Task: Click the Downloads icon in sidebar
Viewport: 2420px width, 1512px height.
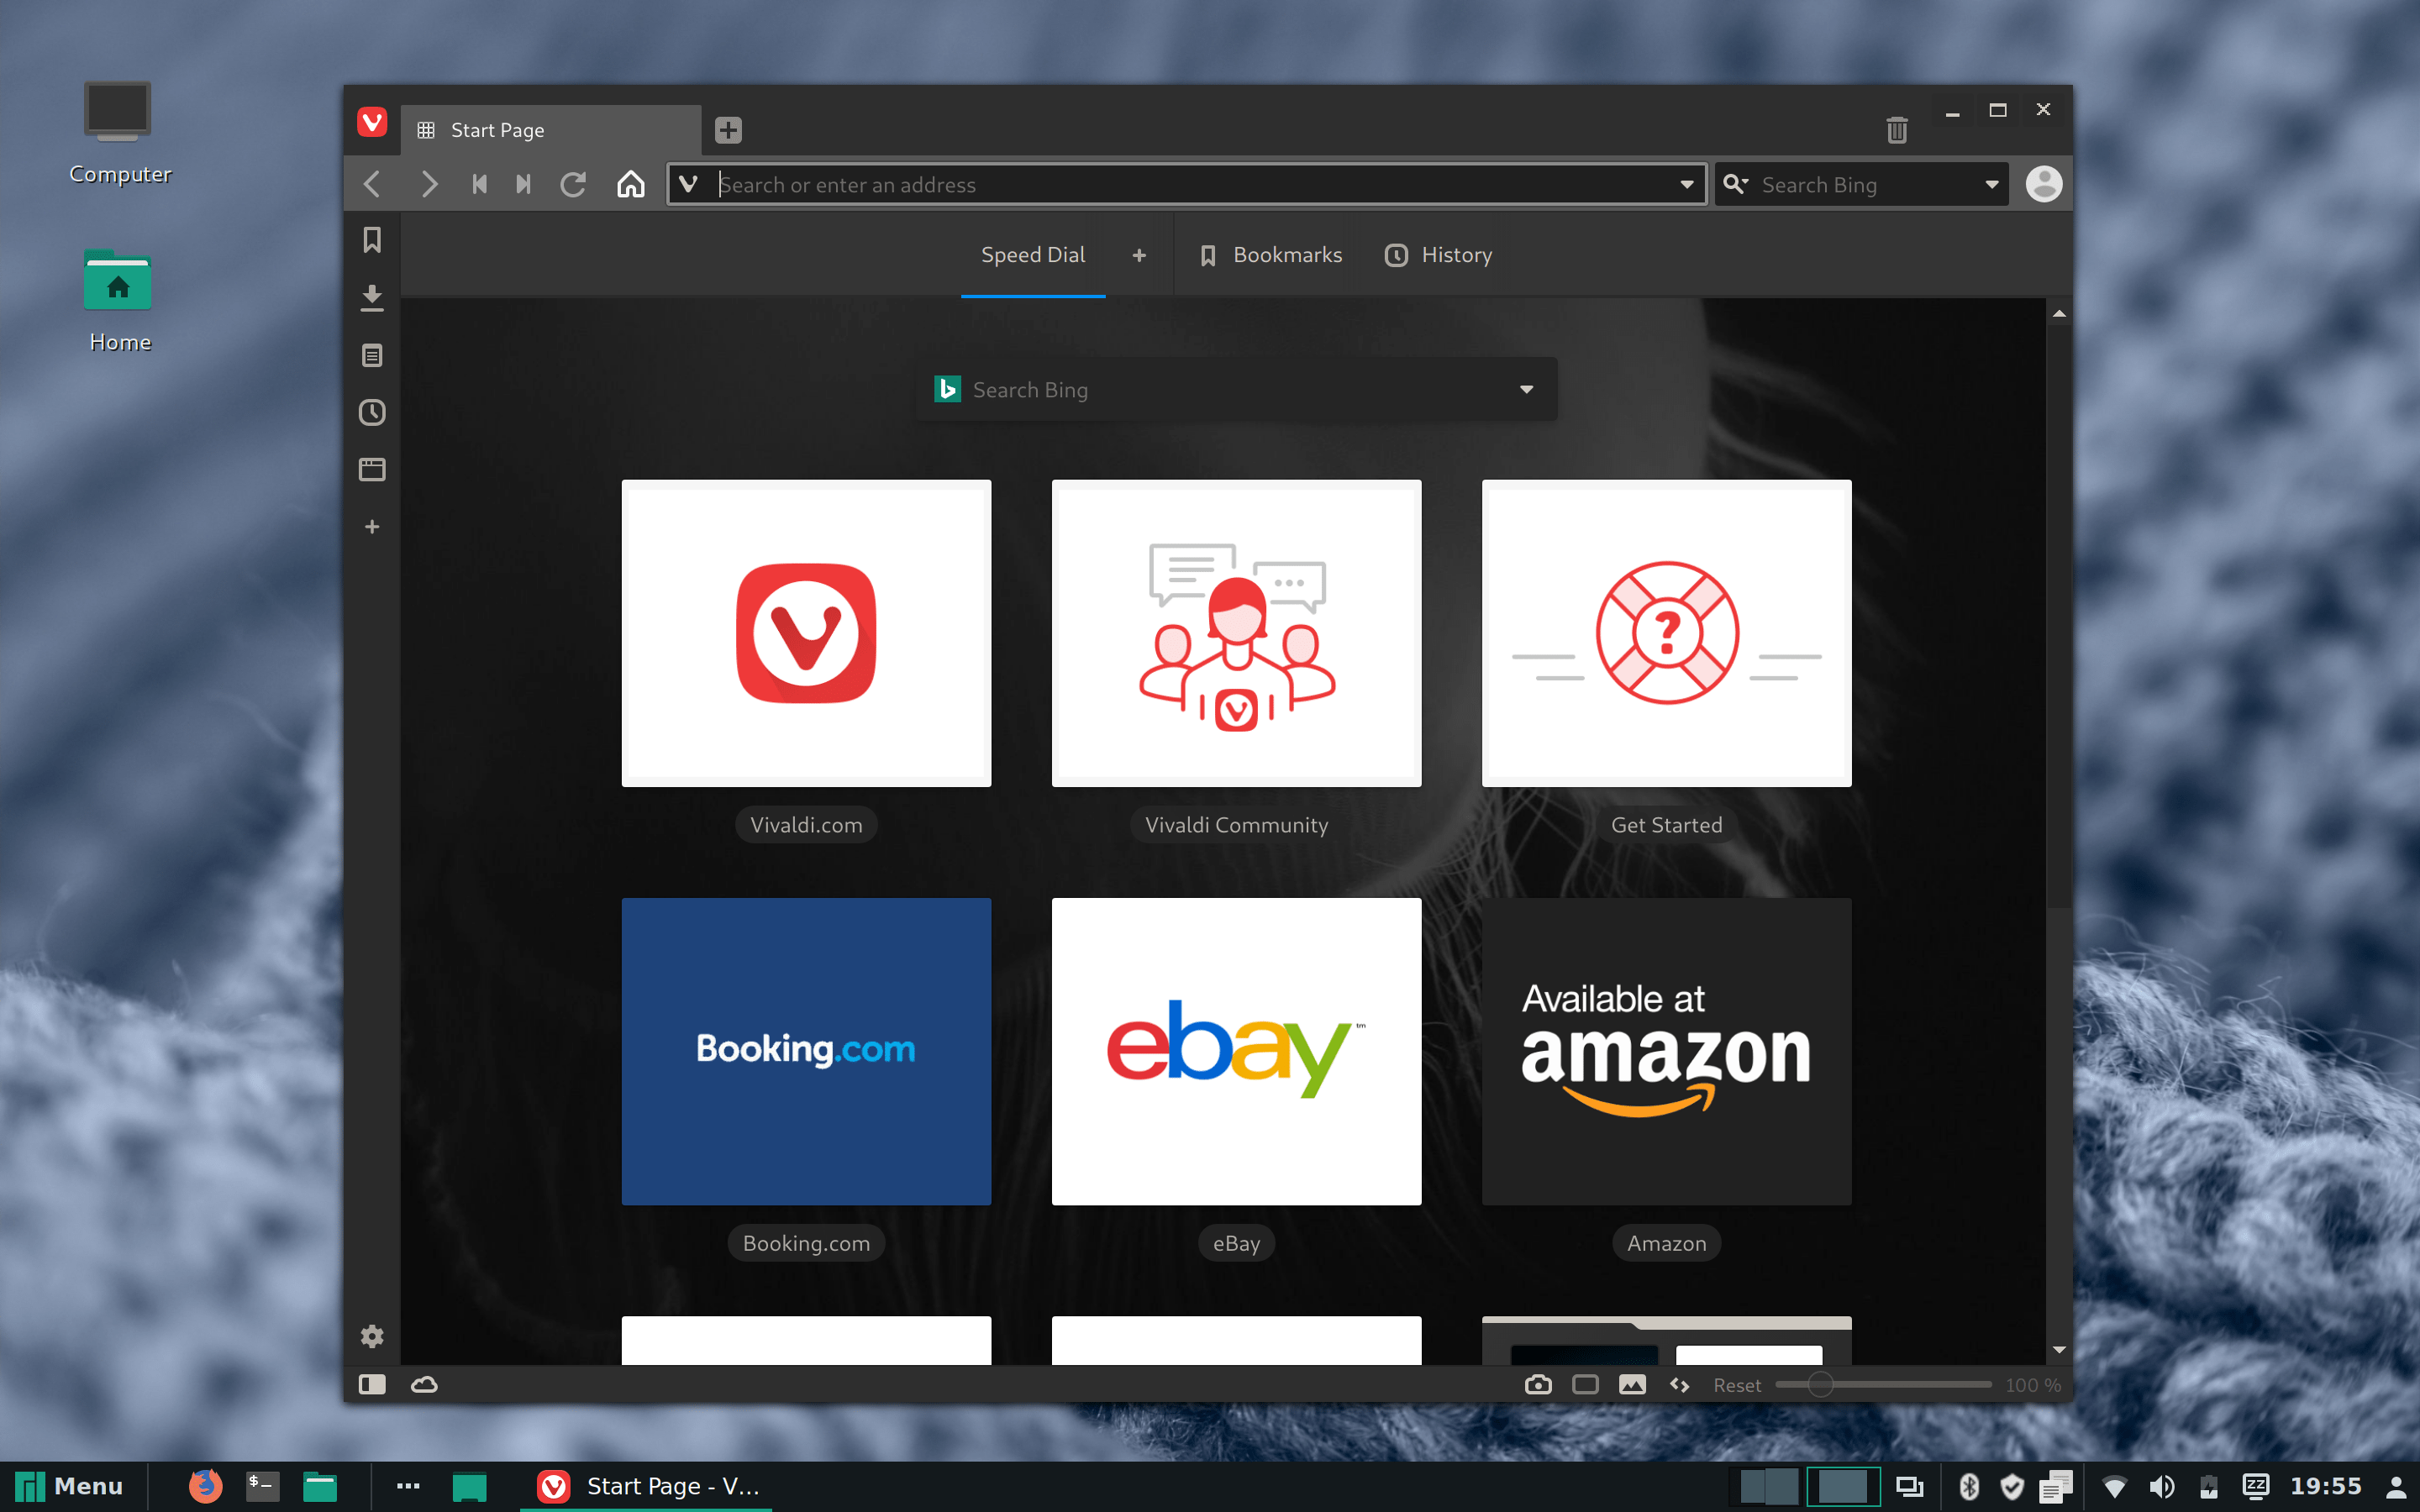Action: [x=371, y=298]
